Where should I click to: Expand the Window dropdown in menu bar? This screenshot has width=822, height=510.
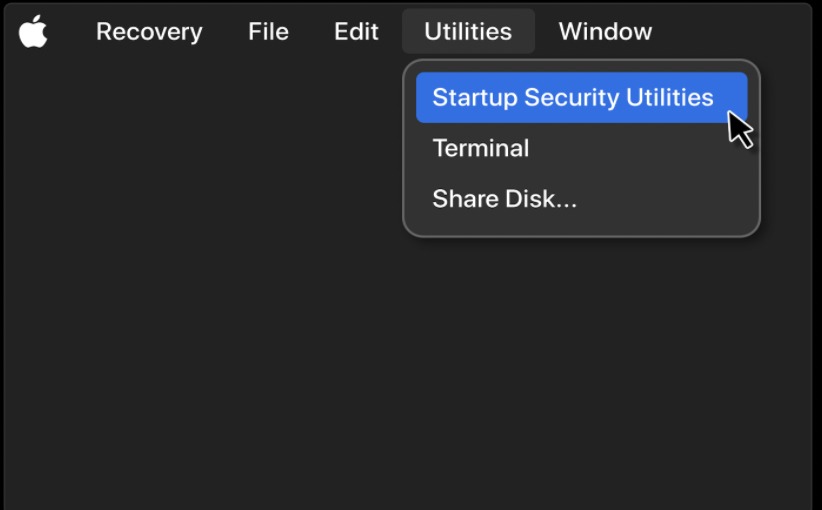pos(605,31)
